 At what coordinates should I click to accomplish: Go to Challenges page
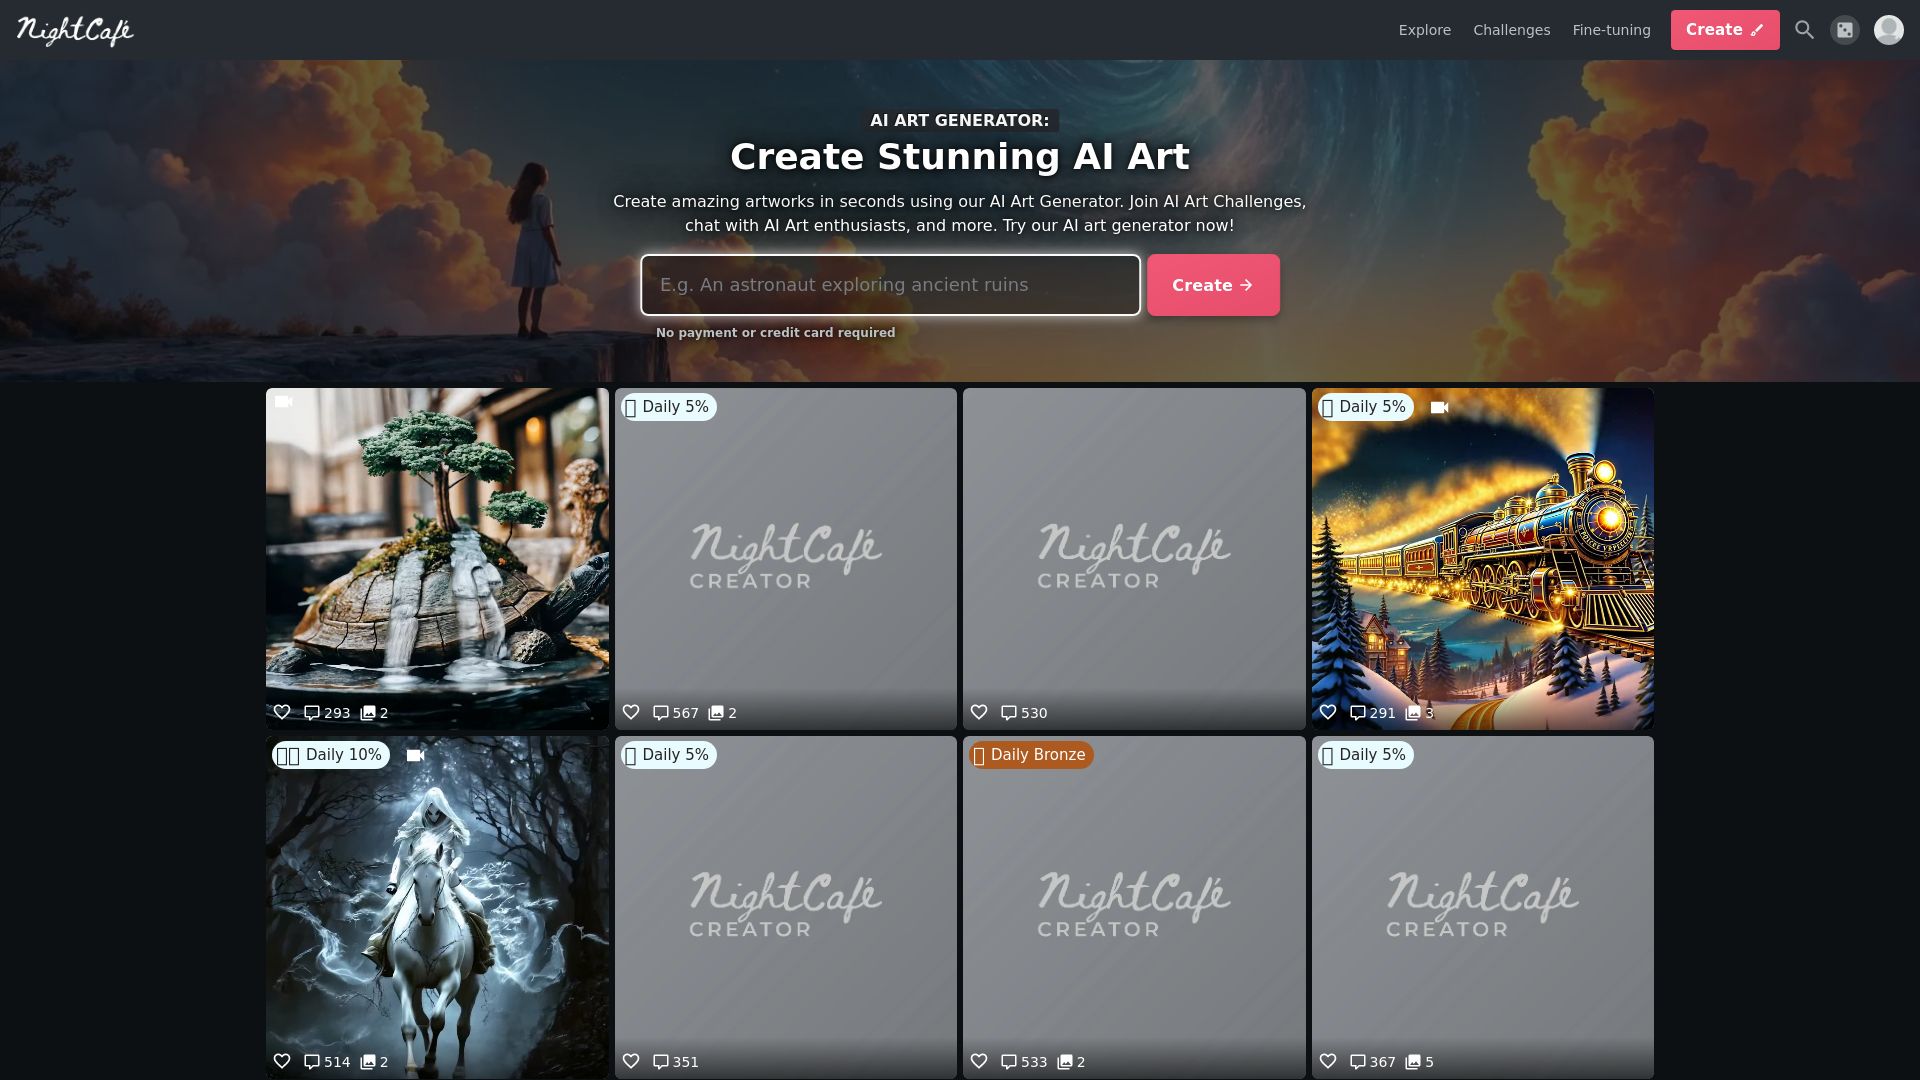1511,30
